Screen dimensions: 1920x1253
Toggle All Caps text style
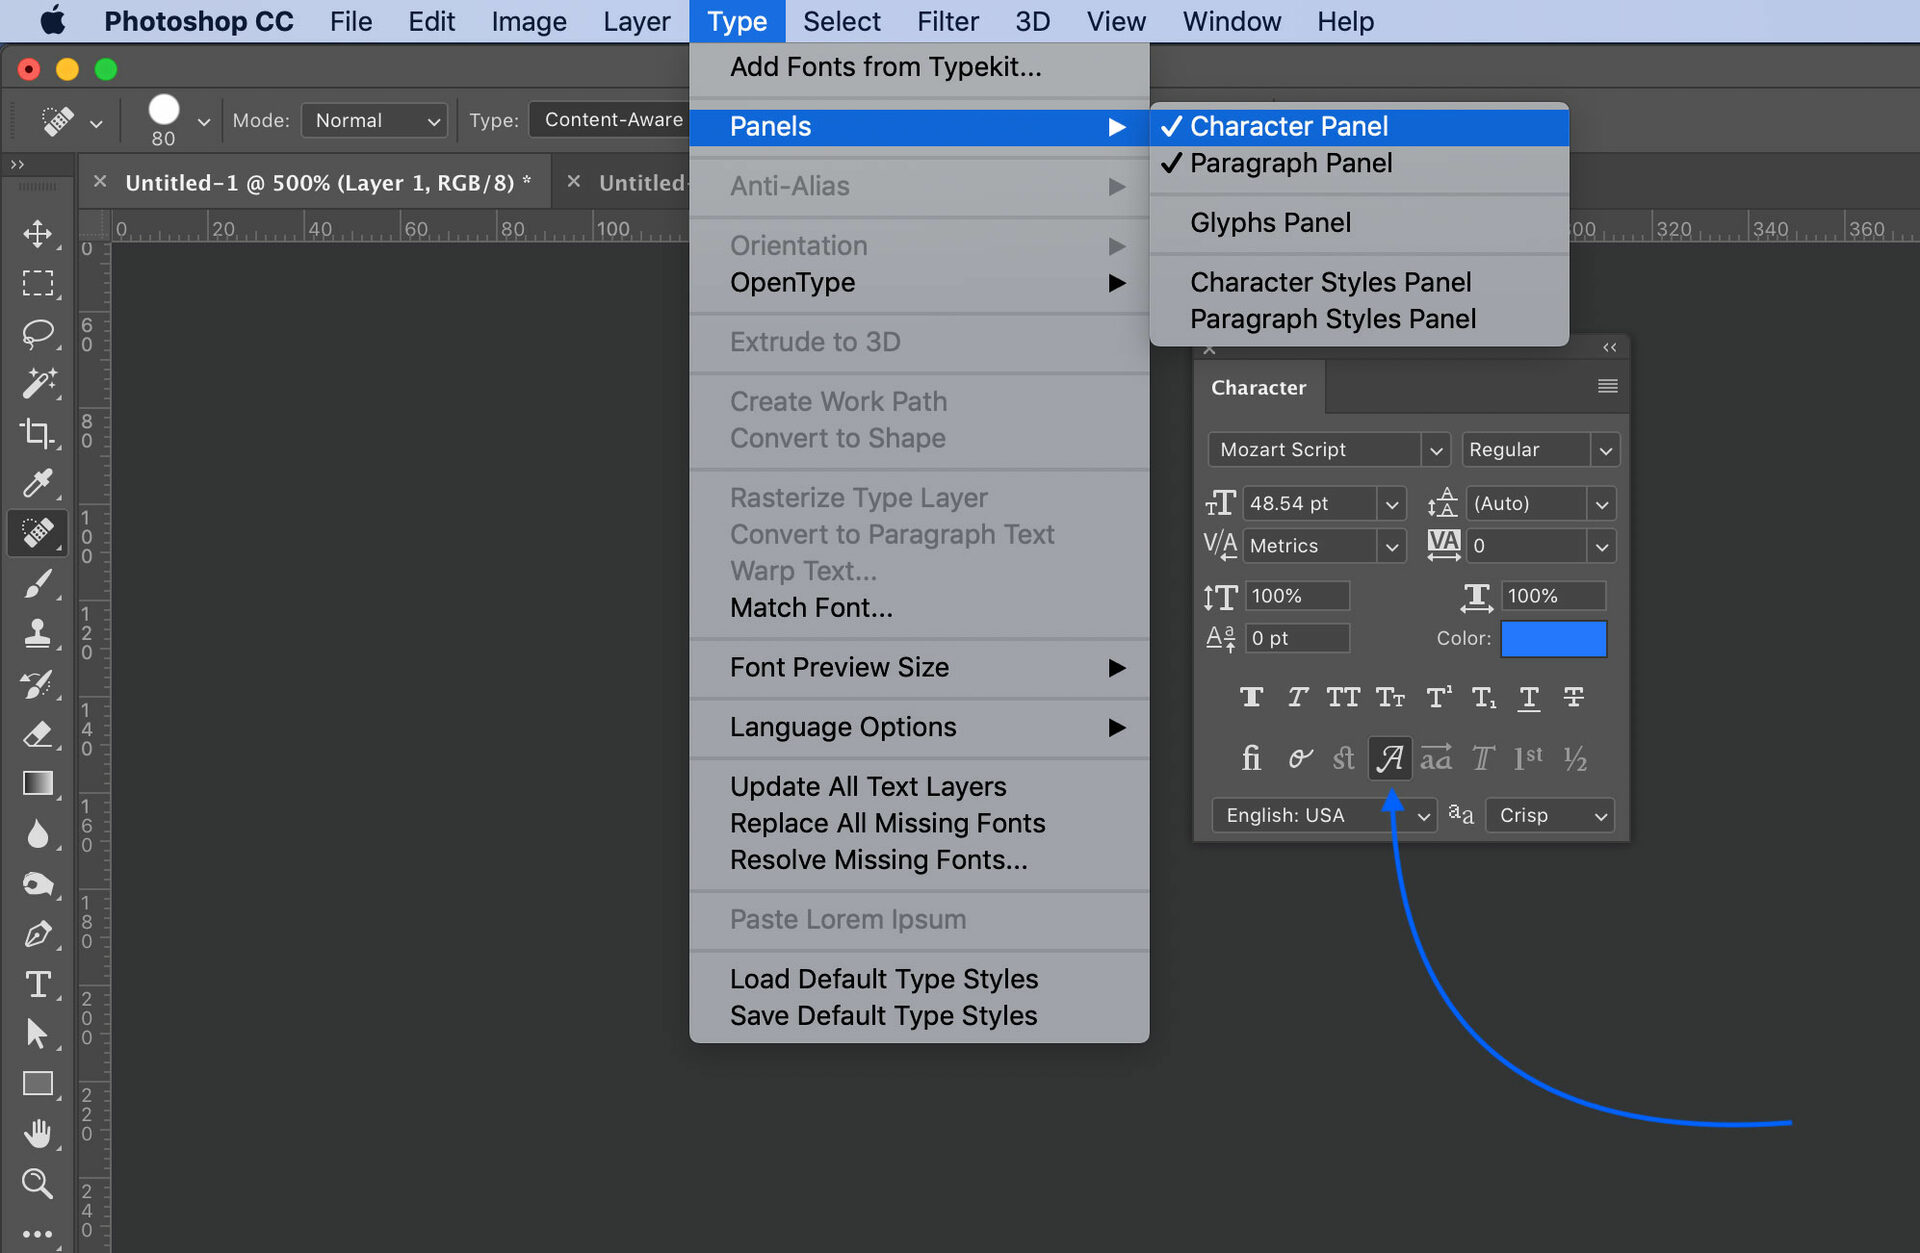(1343, 697)
